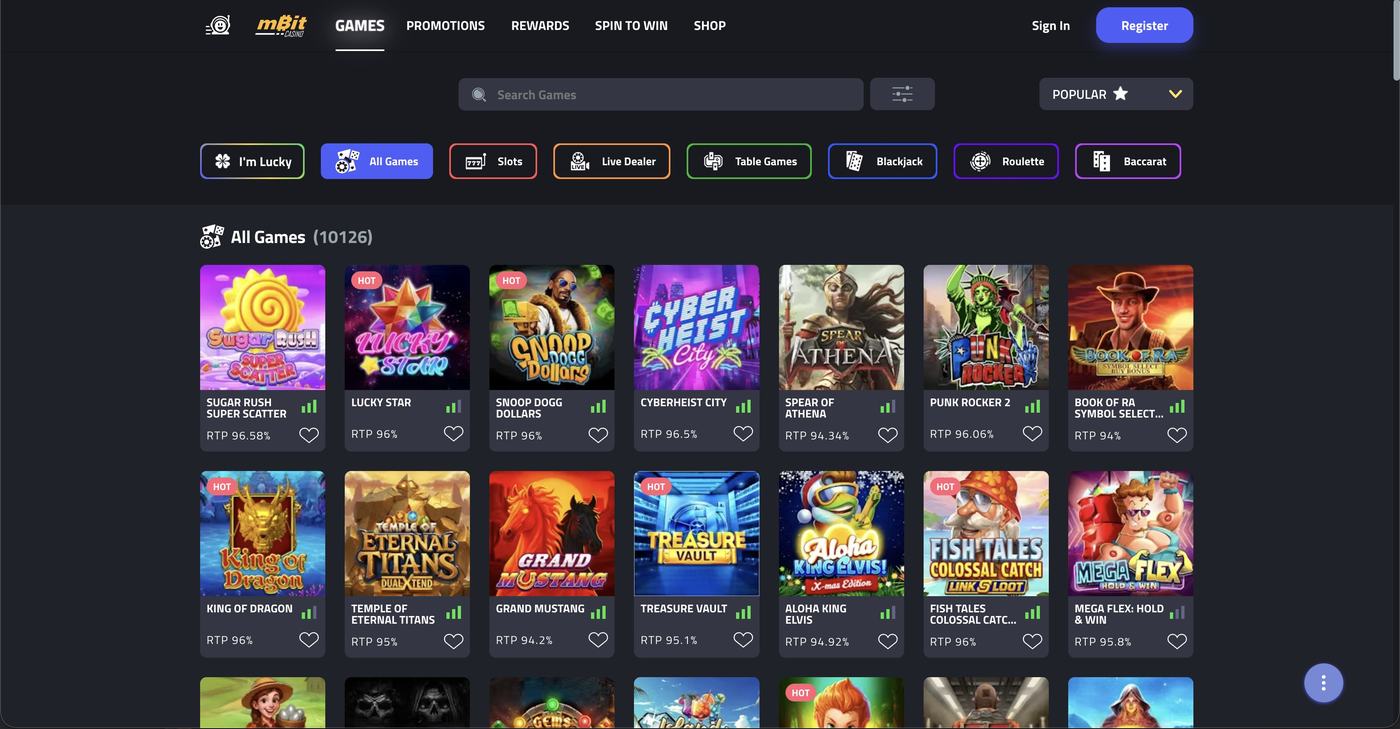Viewport: 1400px width, 729px height.
Task: Click the "RTP 96.58%" text
Action: (238, 436)
